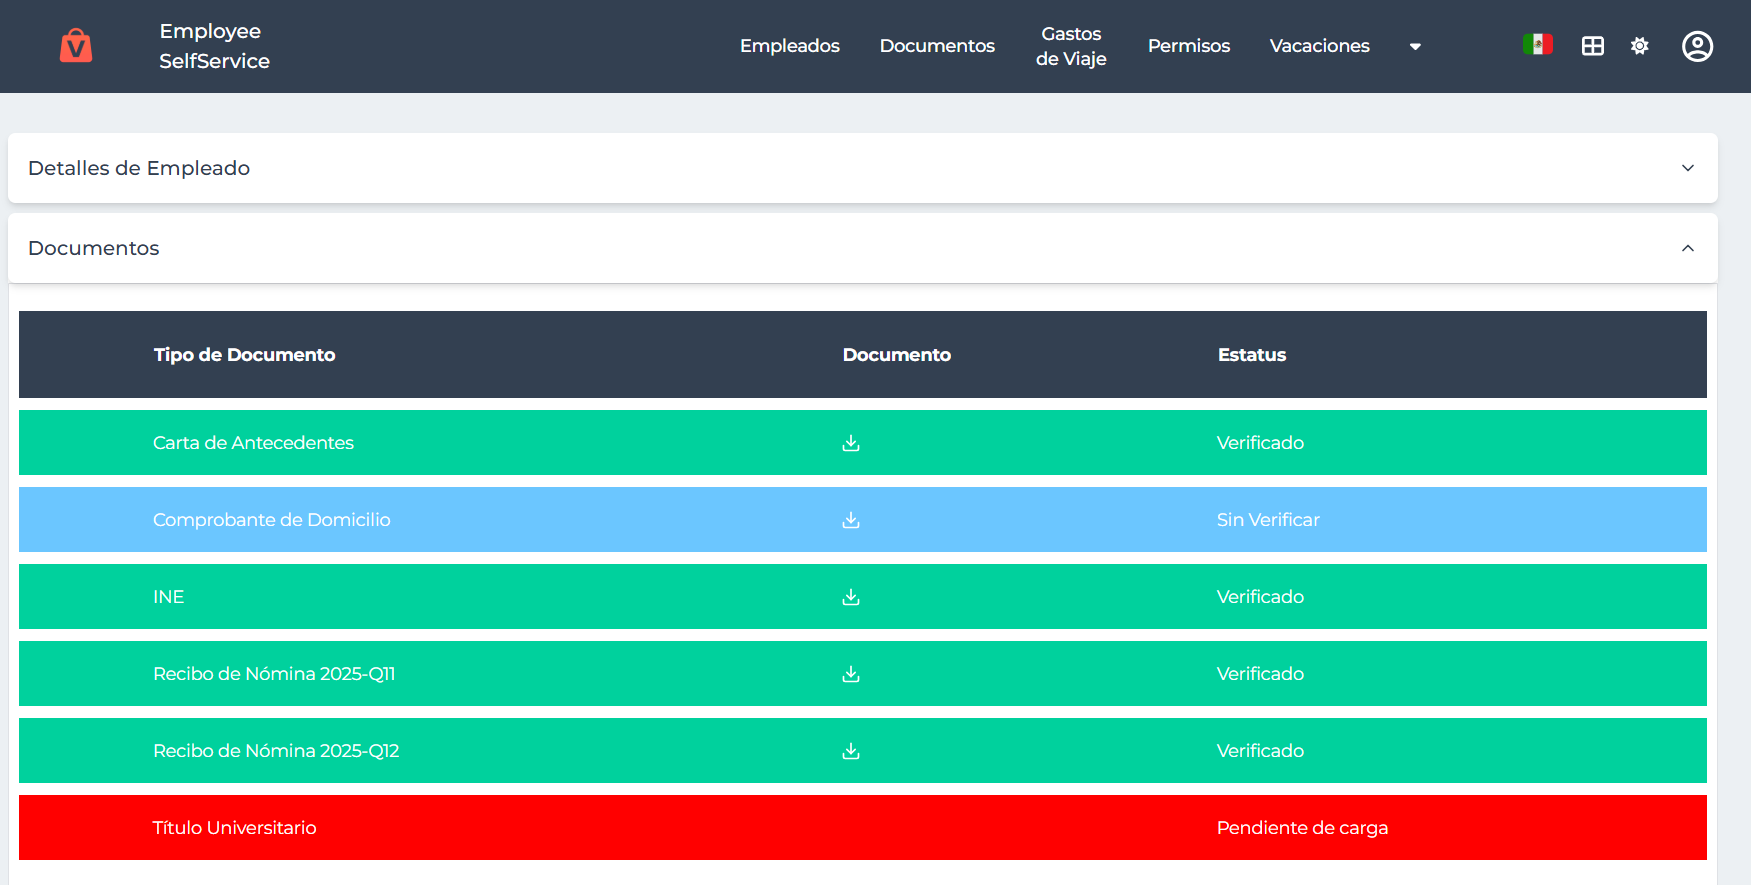Open the dropdown arrow next to Vacaciones
This screenshot has width=1751, height=885.
point(1415,47)
